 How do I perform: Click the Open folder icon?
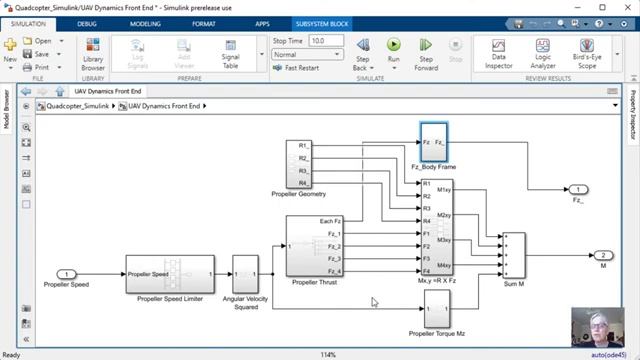27,41
